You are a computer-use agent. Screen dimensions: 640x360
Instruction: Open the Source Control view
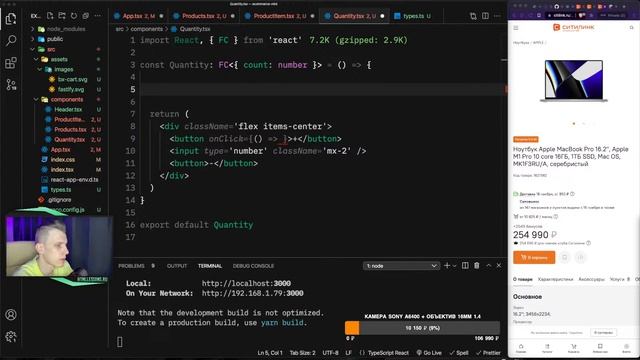tap(11, 84)
